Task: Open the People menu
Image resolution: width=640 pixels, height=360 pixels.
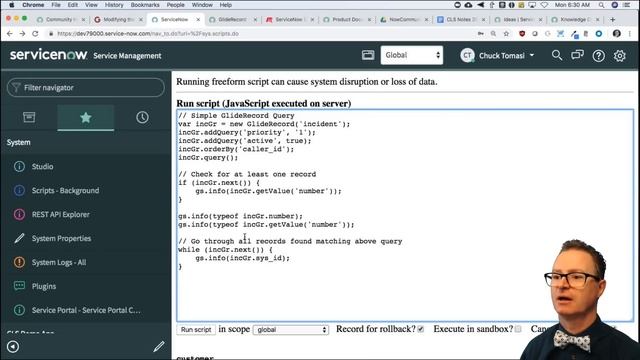Action: click(176, 5)
